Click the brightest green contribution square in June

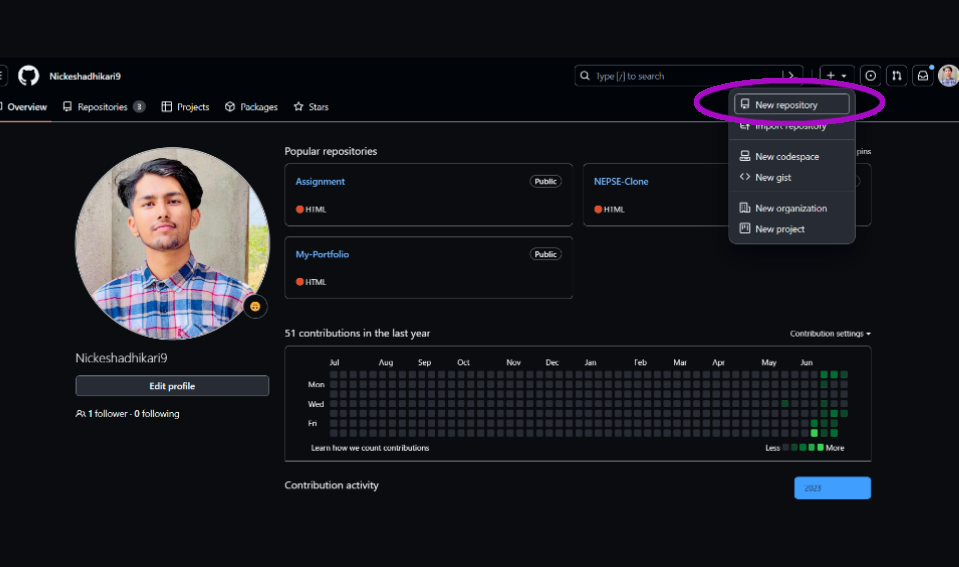814,433
